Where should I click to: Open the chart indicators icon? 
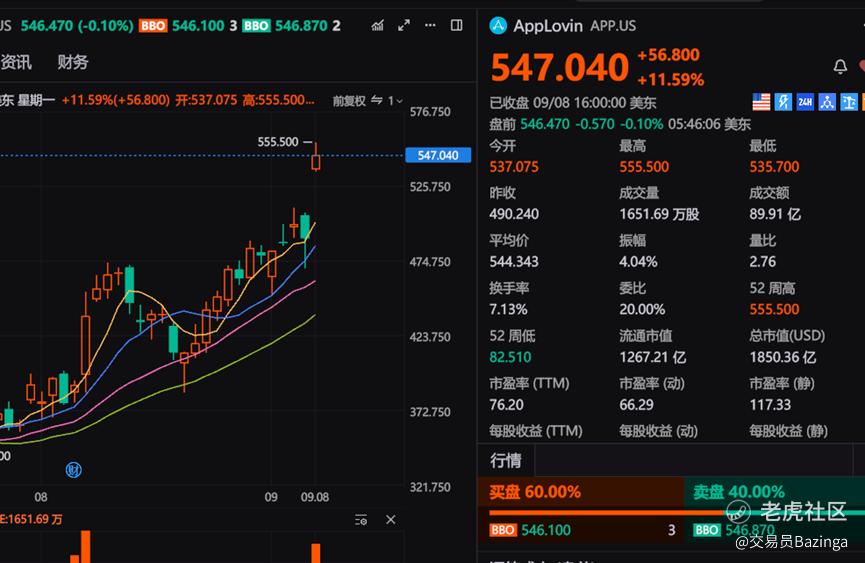377,25
